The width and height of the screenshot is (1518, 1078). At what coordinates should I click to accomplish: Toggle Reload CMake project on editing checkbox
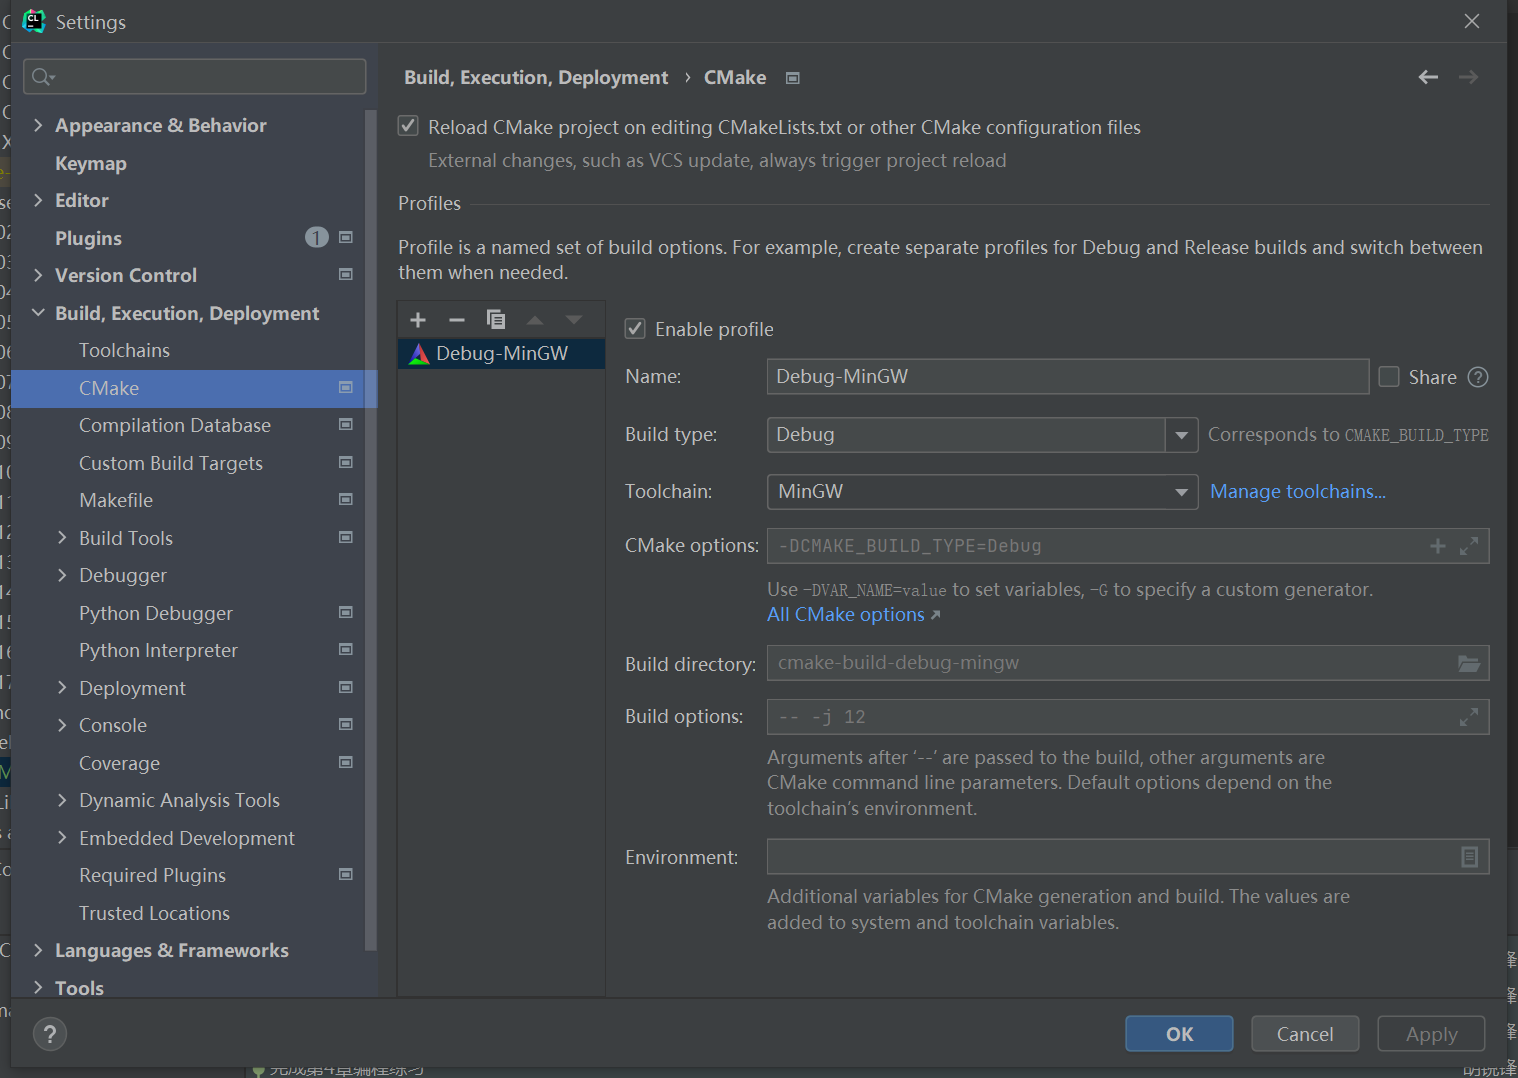[x=408, y=126]
